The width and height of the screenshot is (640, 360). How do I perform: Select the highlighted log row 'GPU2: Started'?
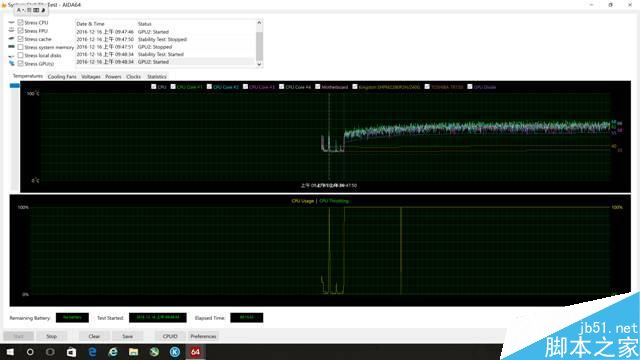point(165,62)
